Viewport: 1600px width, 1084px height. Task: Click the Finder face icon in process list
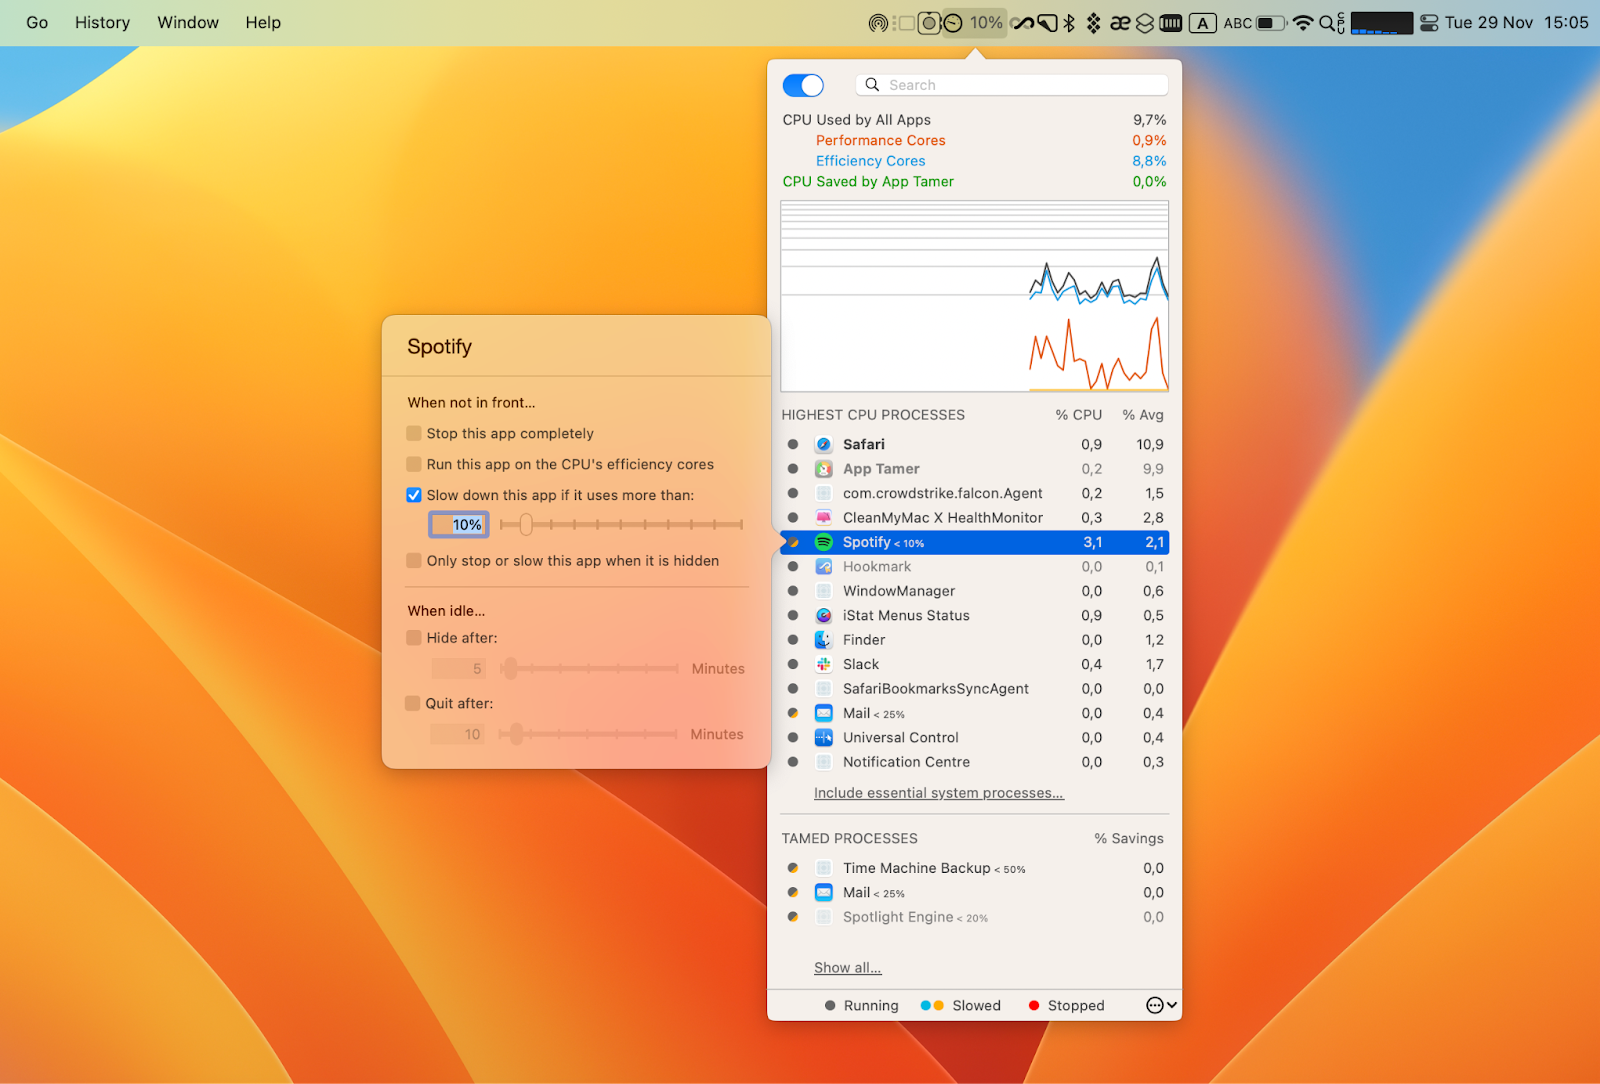point(824,640)
